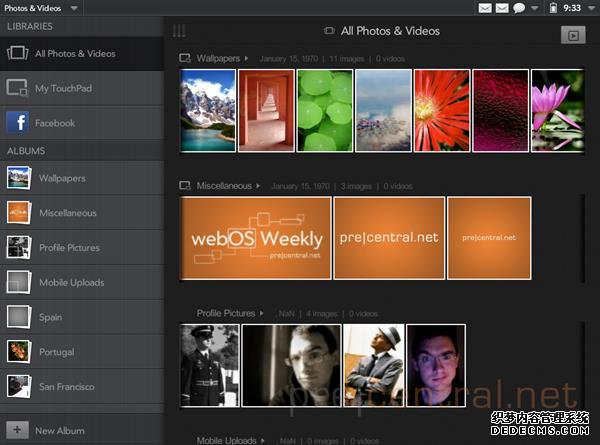Open the dark crimson texture wallpaper
The image size is (600, 445).
(x=501, y=111)
